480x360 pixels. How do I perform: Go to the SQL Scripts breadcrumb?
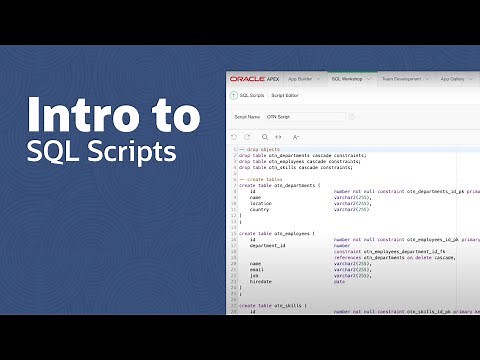coord(252,95)
